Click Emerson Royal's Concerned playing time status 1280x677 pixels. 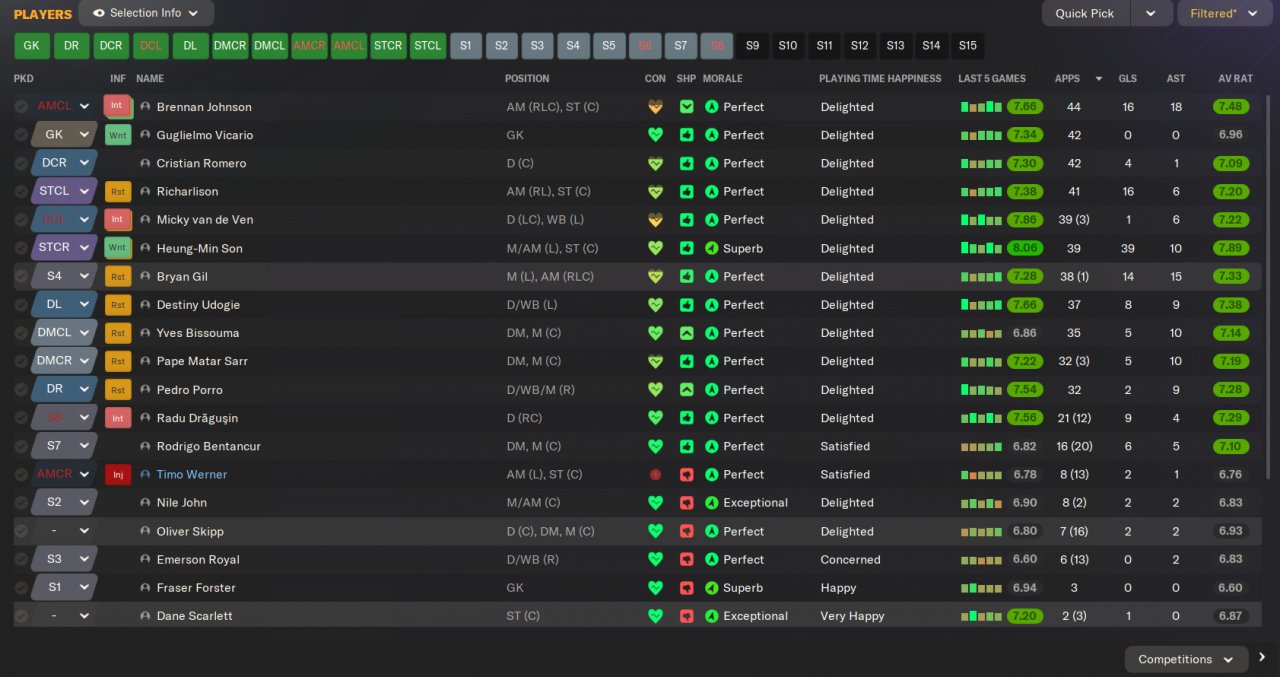[850, 560]
